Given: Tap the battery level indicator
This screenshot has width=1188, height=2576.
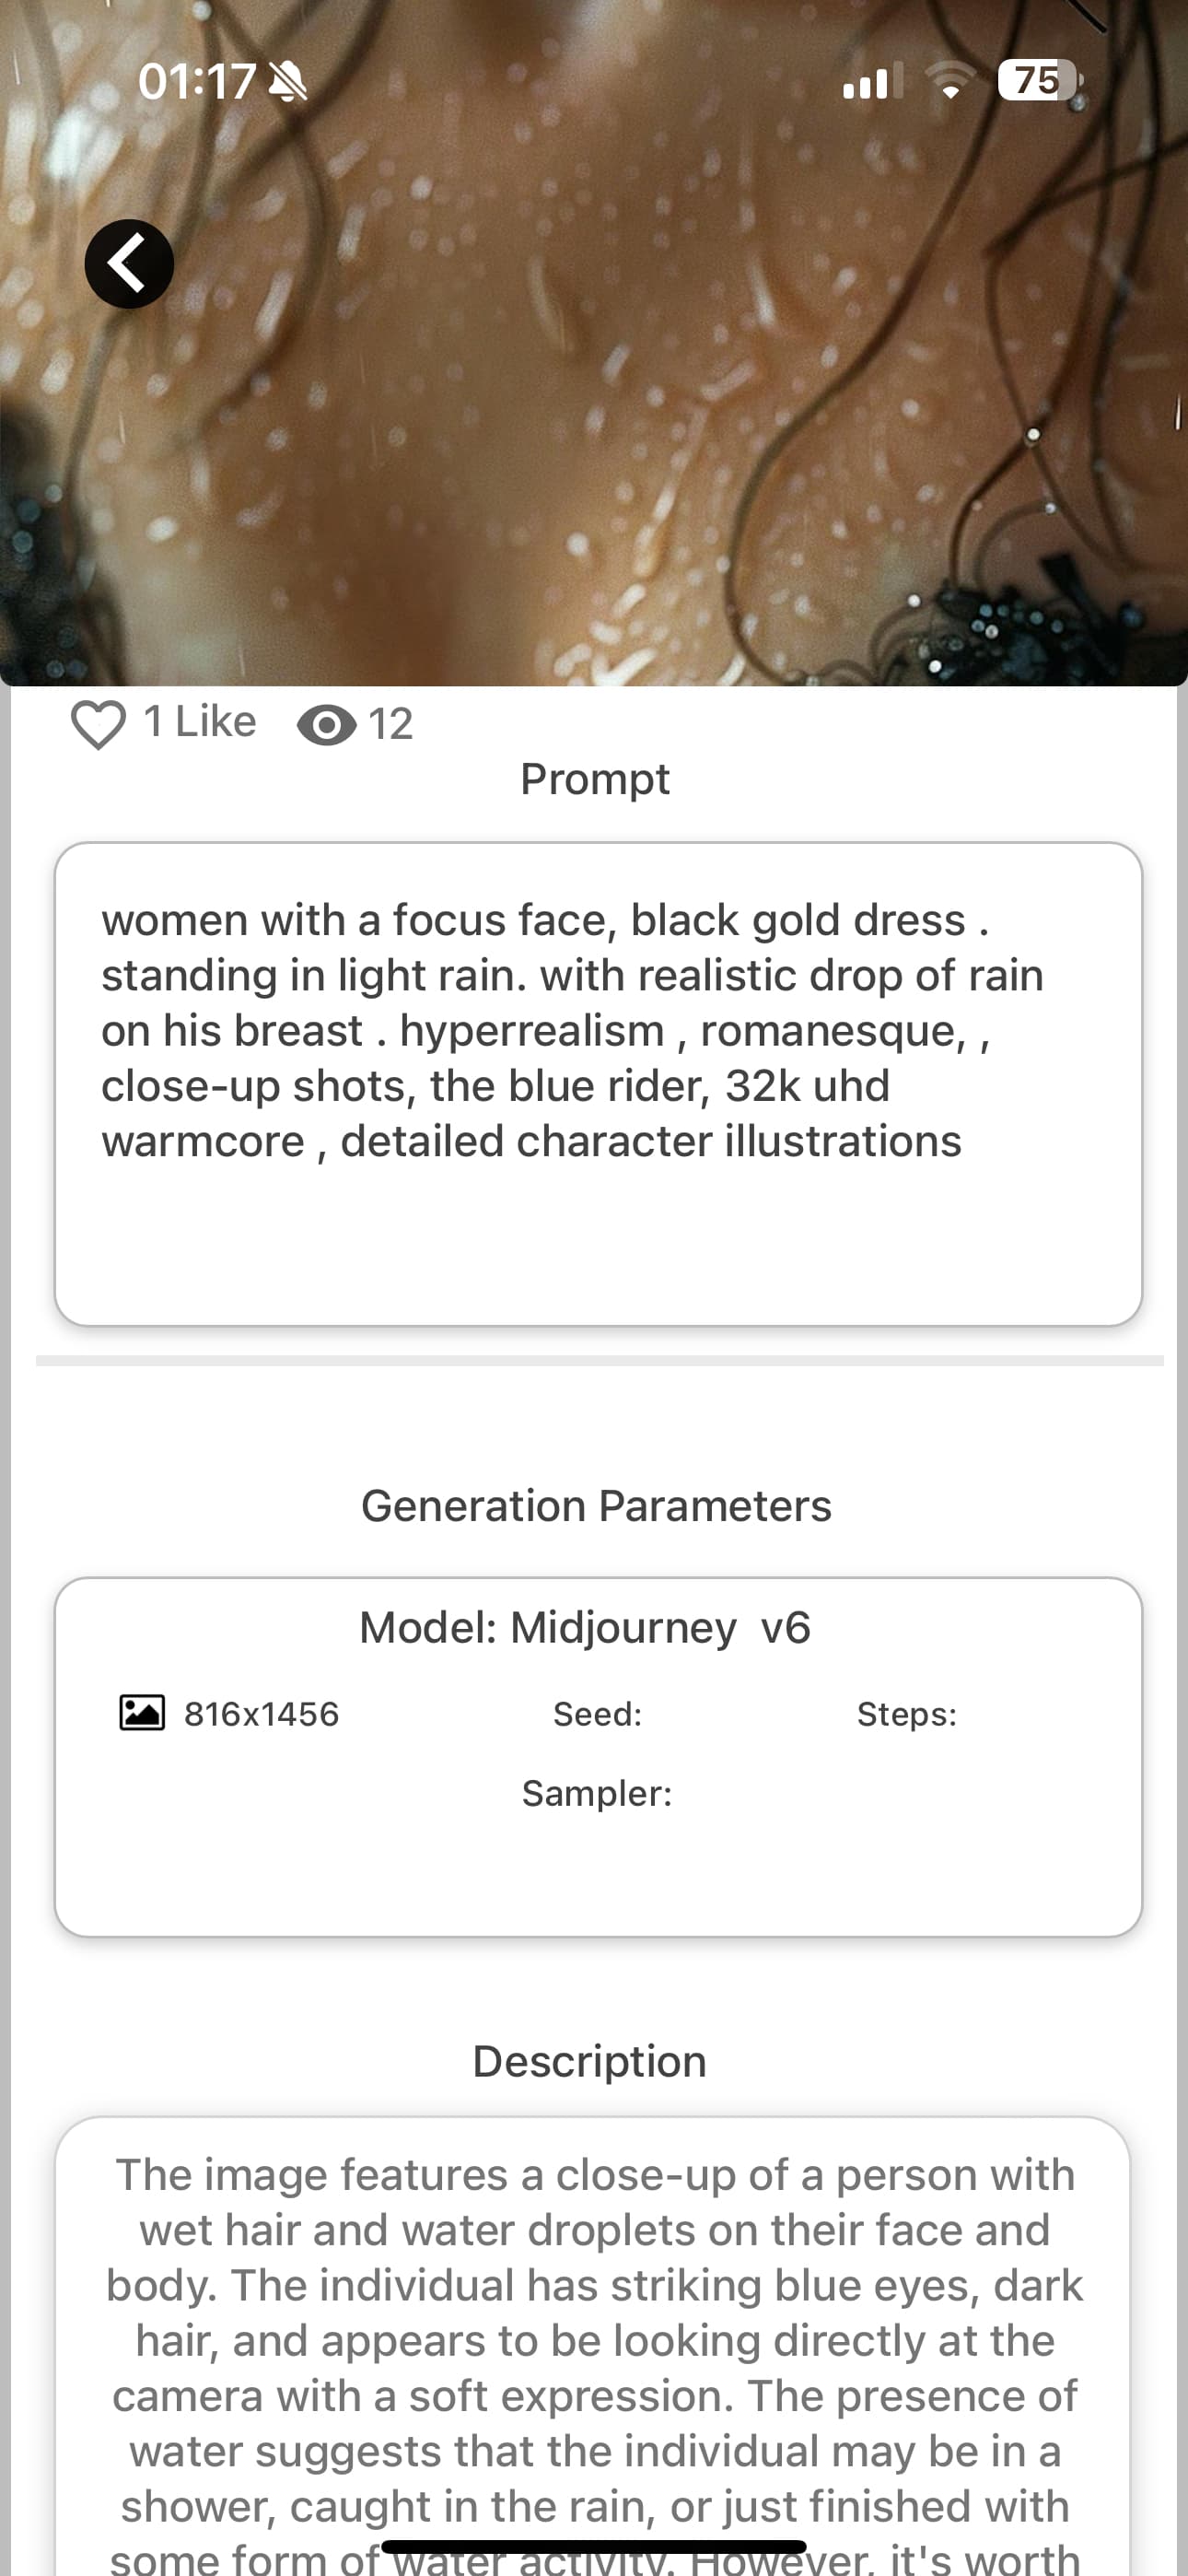Looking at the screenshot, I should [x=1039, y=81].
